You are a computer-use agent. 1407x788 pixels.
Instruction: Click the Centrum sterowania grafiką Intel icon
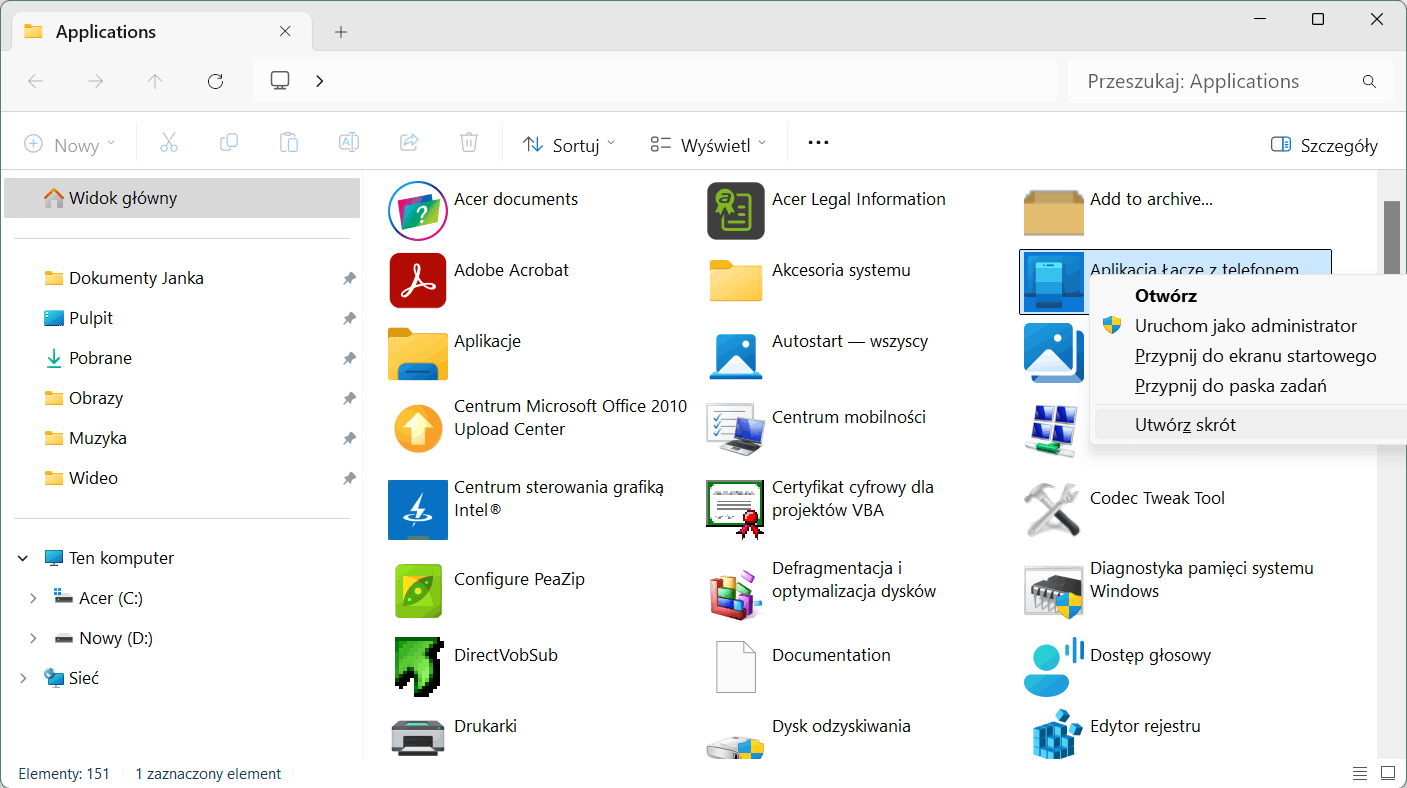pos(417,509)
